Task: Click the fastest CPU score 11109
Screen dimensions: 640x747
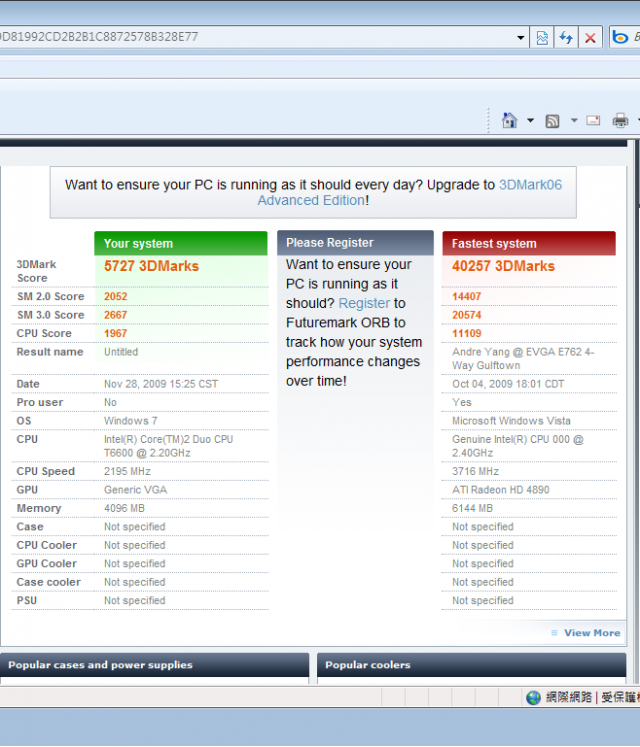Action: (x=467, y=333)
